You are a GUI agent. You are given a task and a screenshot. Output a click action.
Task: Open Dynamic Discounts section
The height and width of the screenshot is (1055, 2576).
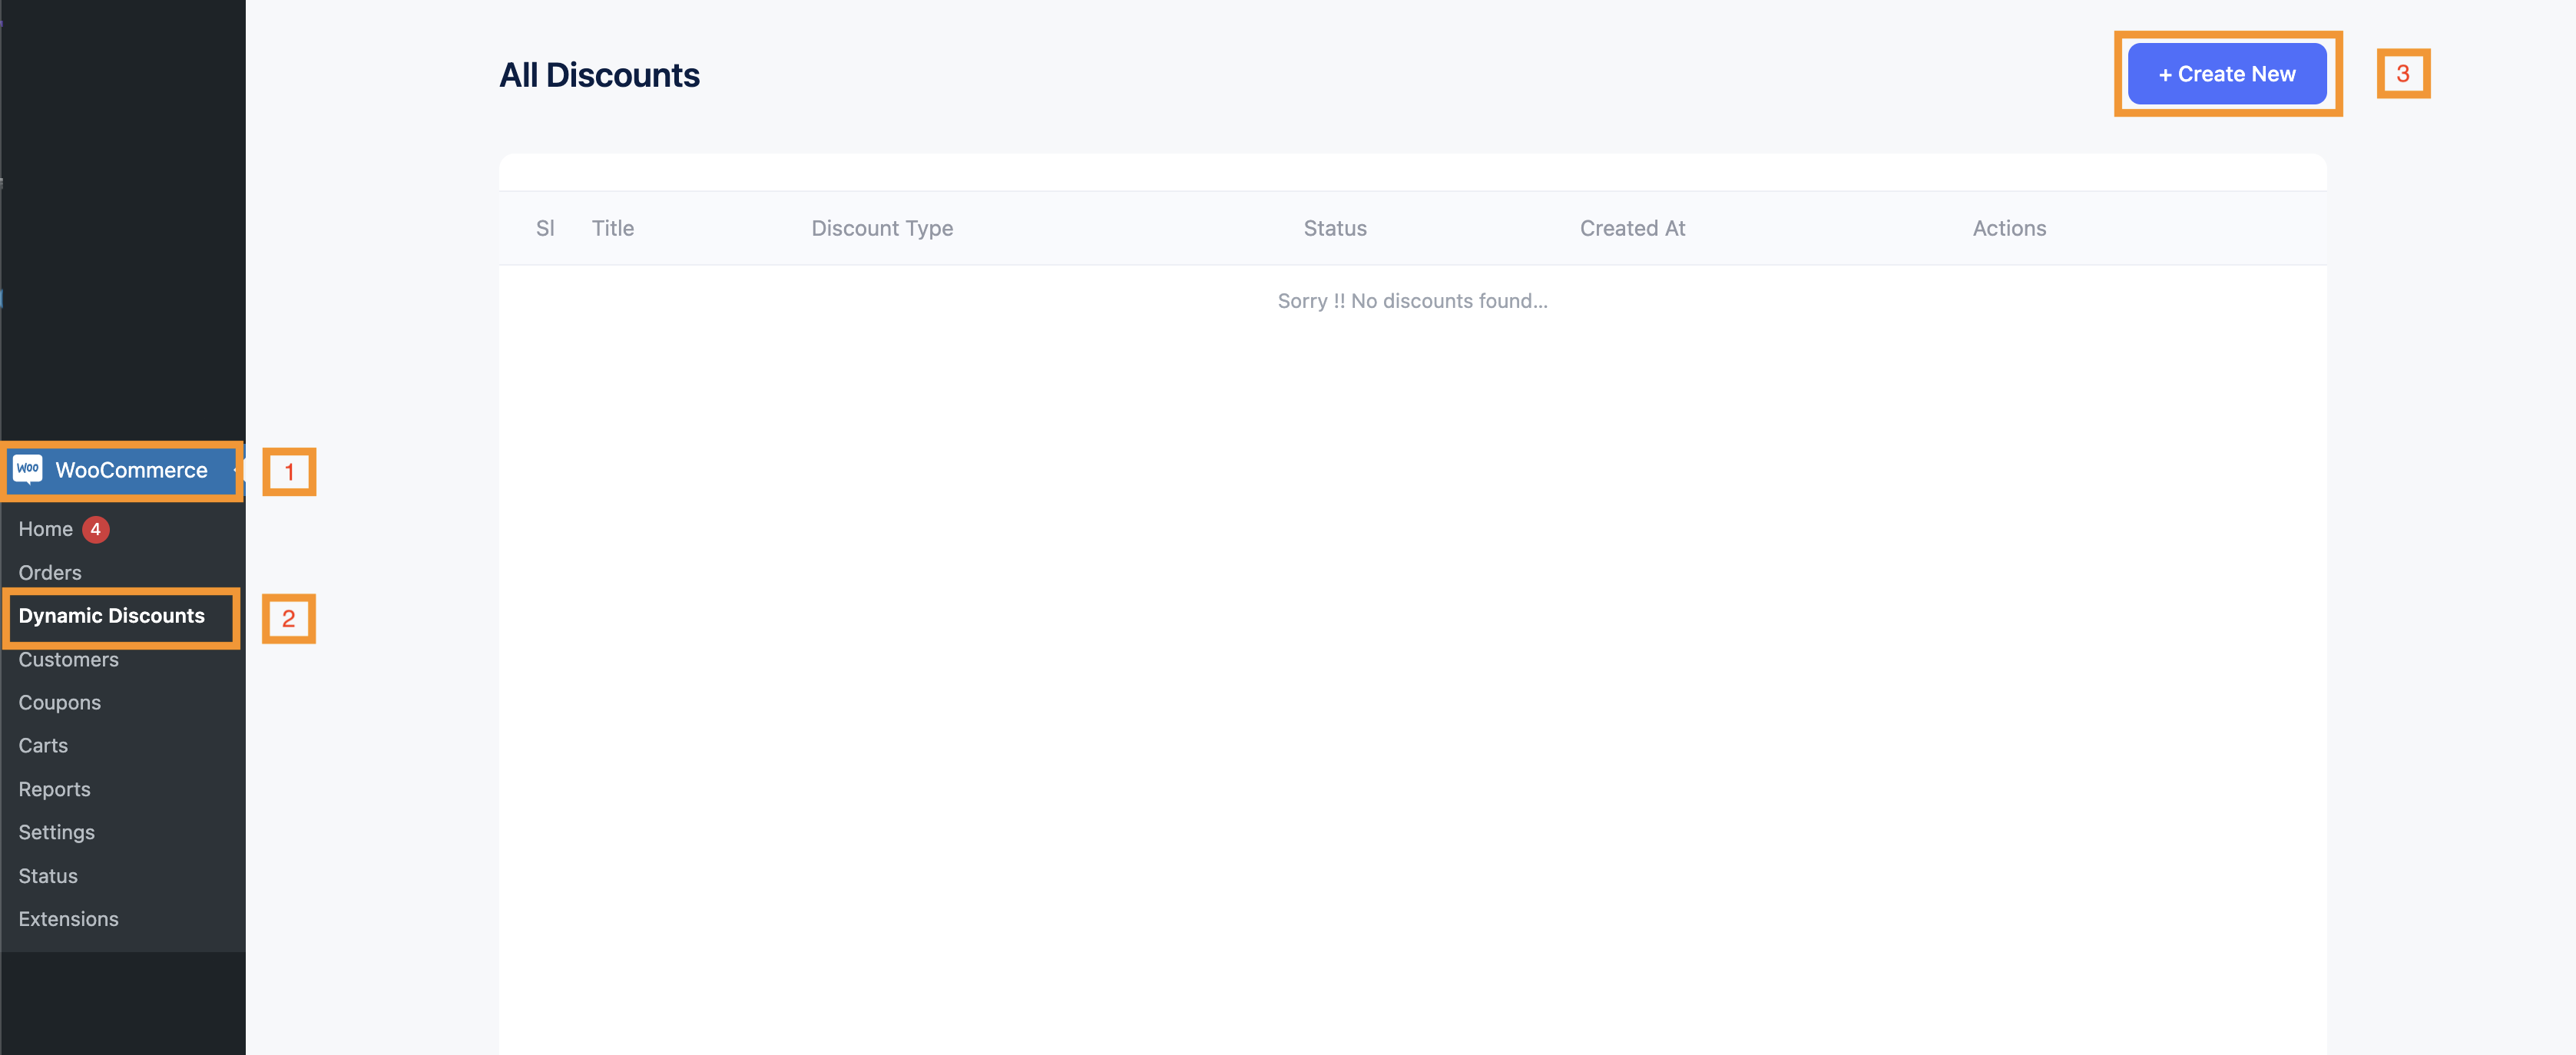point(121,613)
